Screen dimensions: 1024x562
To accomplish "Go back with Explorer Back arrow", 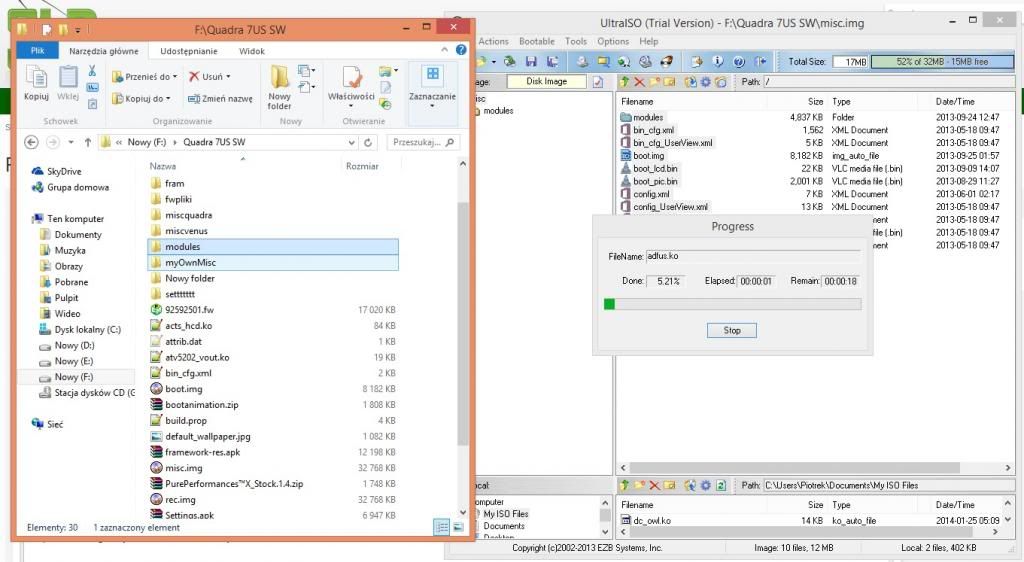I will click(31, 142).
